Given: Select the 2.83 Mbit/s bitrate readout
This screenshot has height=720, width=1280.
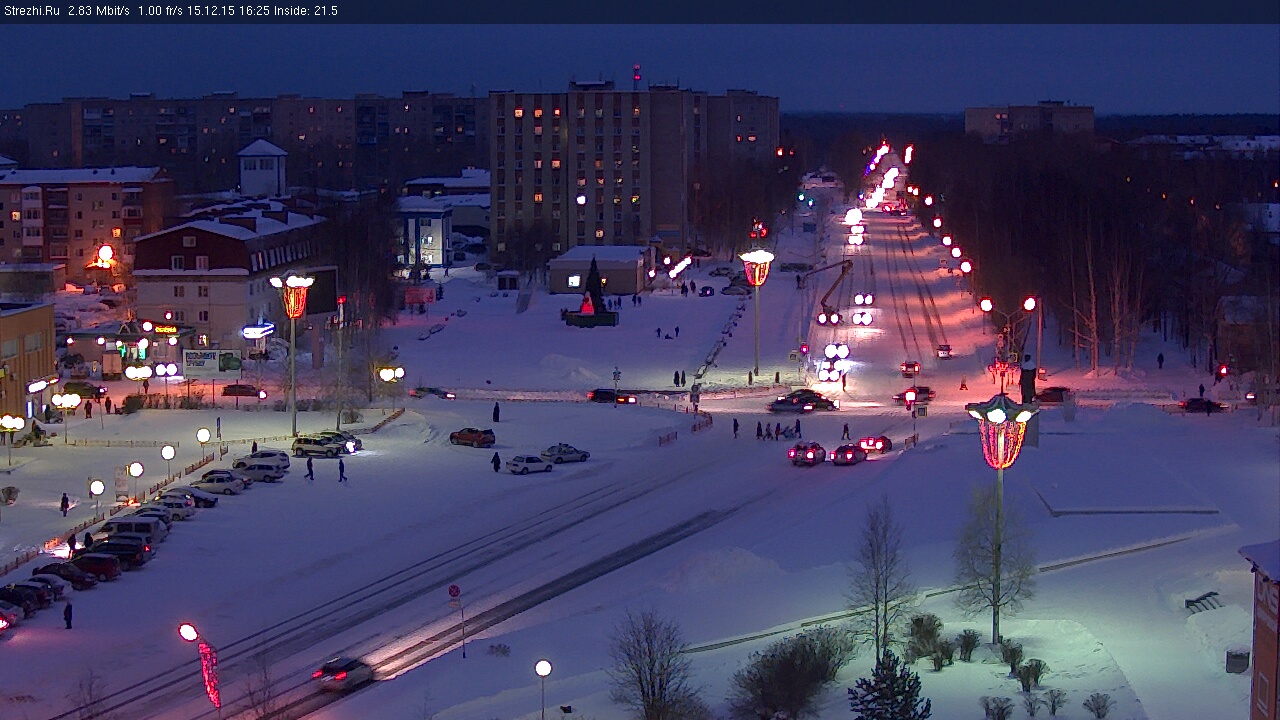Looking at the screenshot, I should (99, 11).
